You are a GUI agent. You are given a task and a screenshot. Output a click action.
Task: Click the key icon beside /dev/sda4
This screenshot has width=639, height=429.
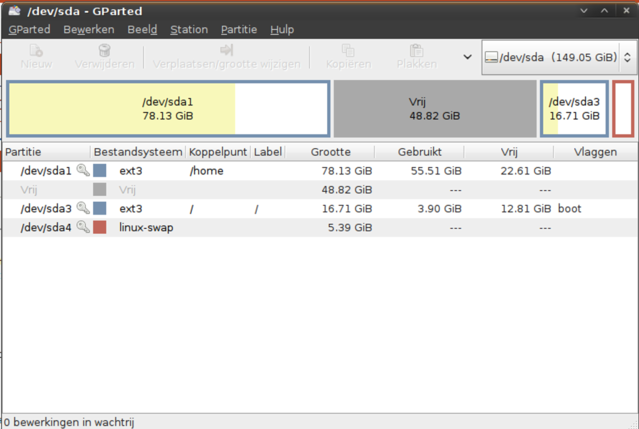(x=83, y=228)
